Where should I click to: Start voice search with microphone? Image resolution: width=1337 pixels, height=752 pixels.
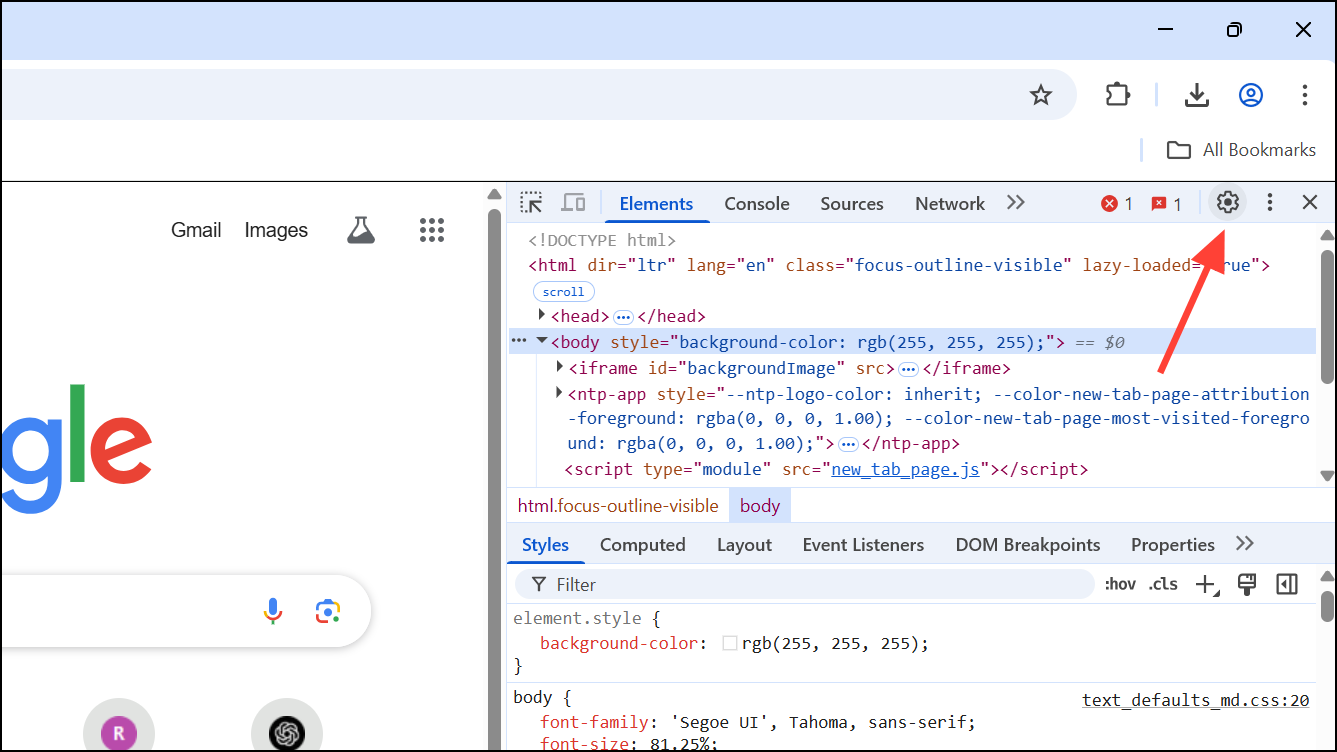pos(273,611)
